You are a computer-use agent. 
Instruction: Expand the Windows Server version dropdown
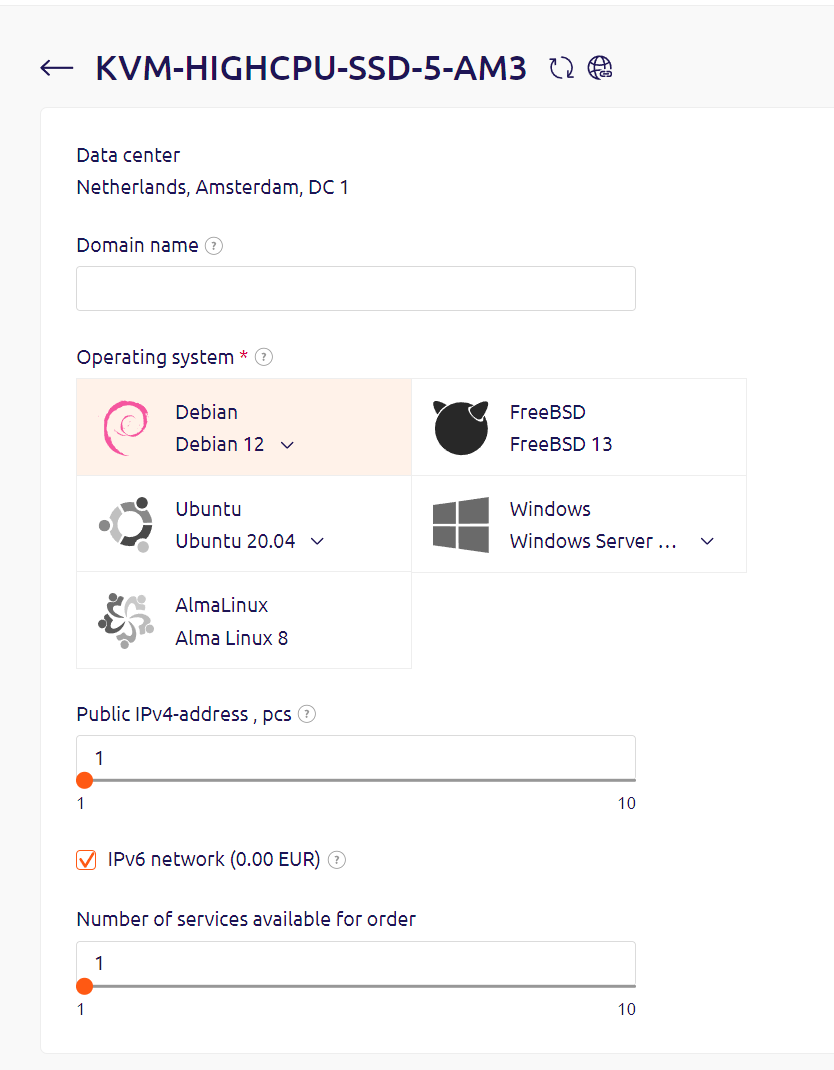[707, 541]
